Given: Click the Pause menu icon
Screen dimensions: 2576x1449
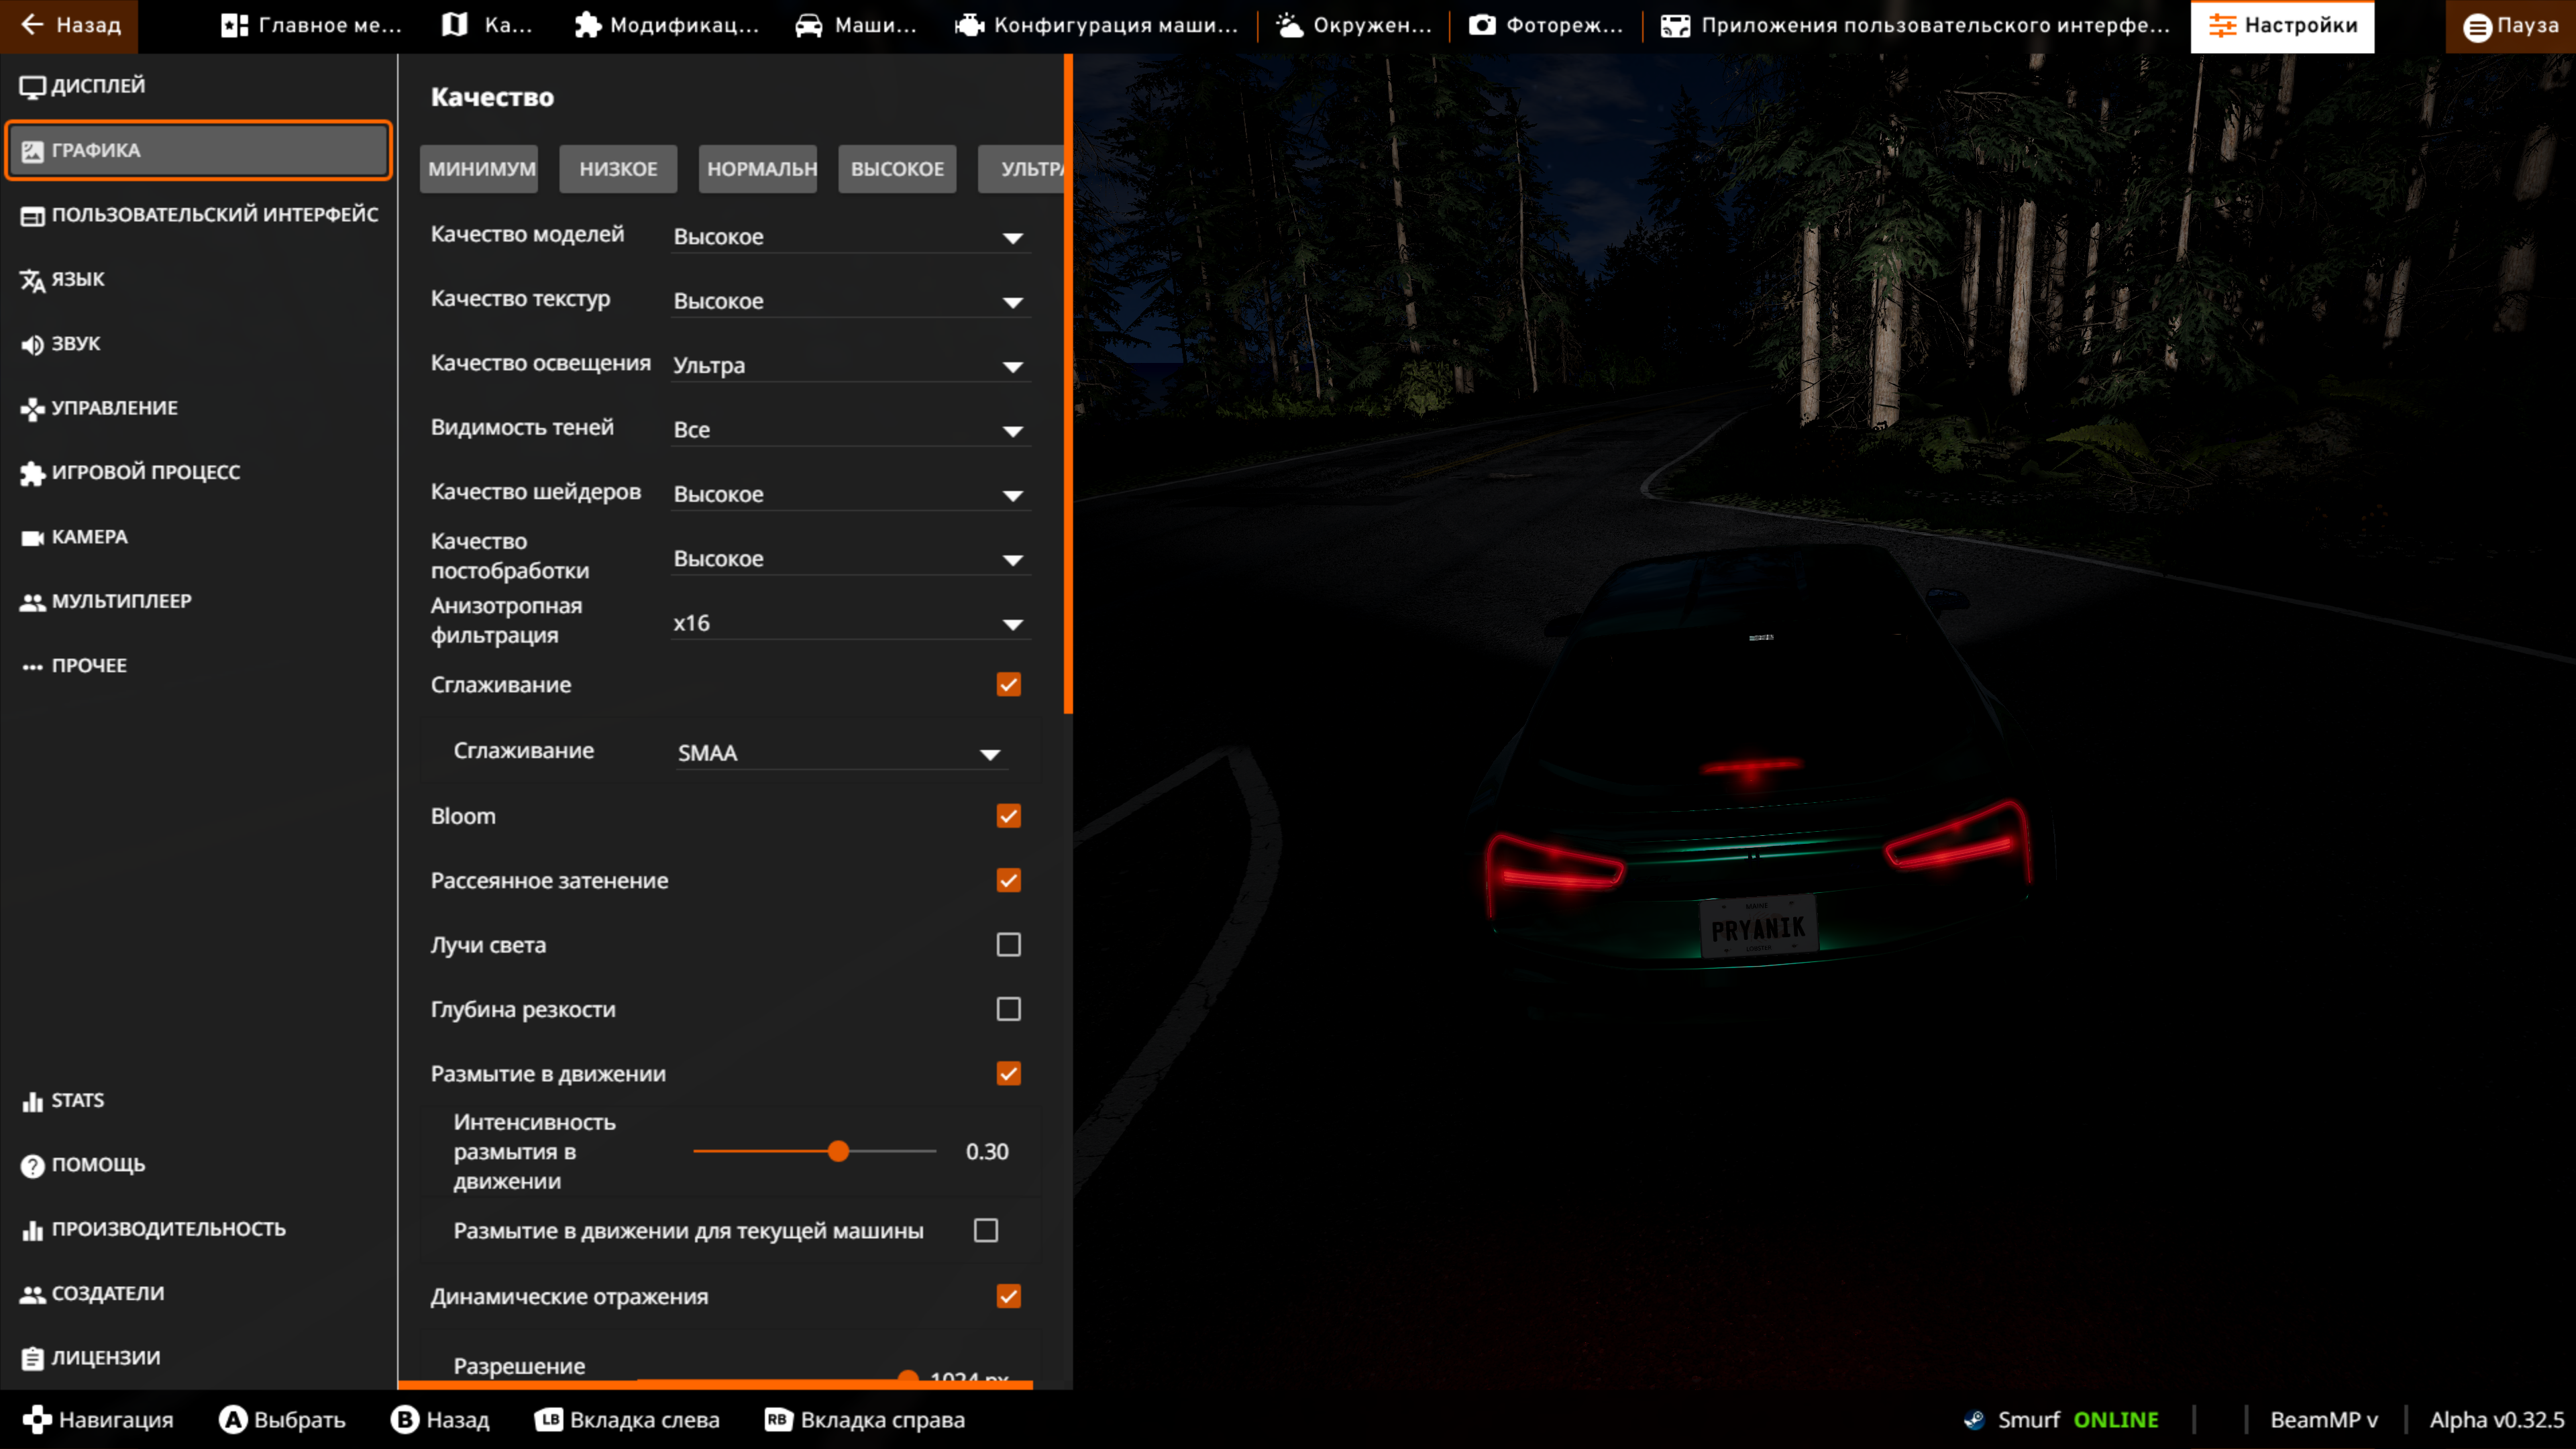Looking at the screenshot, I should [x=2476, y=27].
